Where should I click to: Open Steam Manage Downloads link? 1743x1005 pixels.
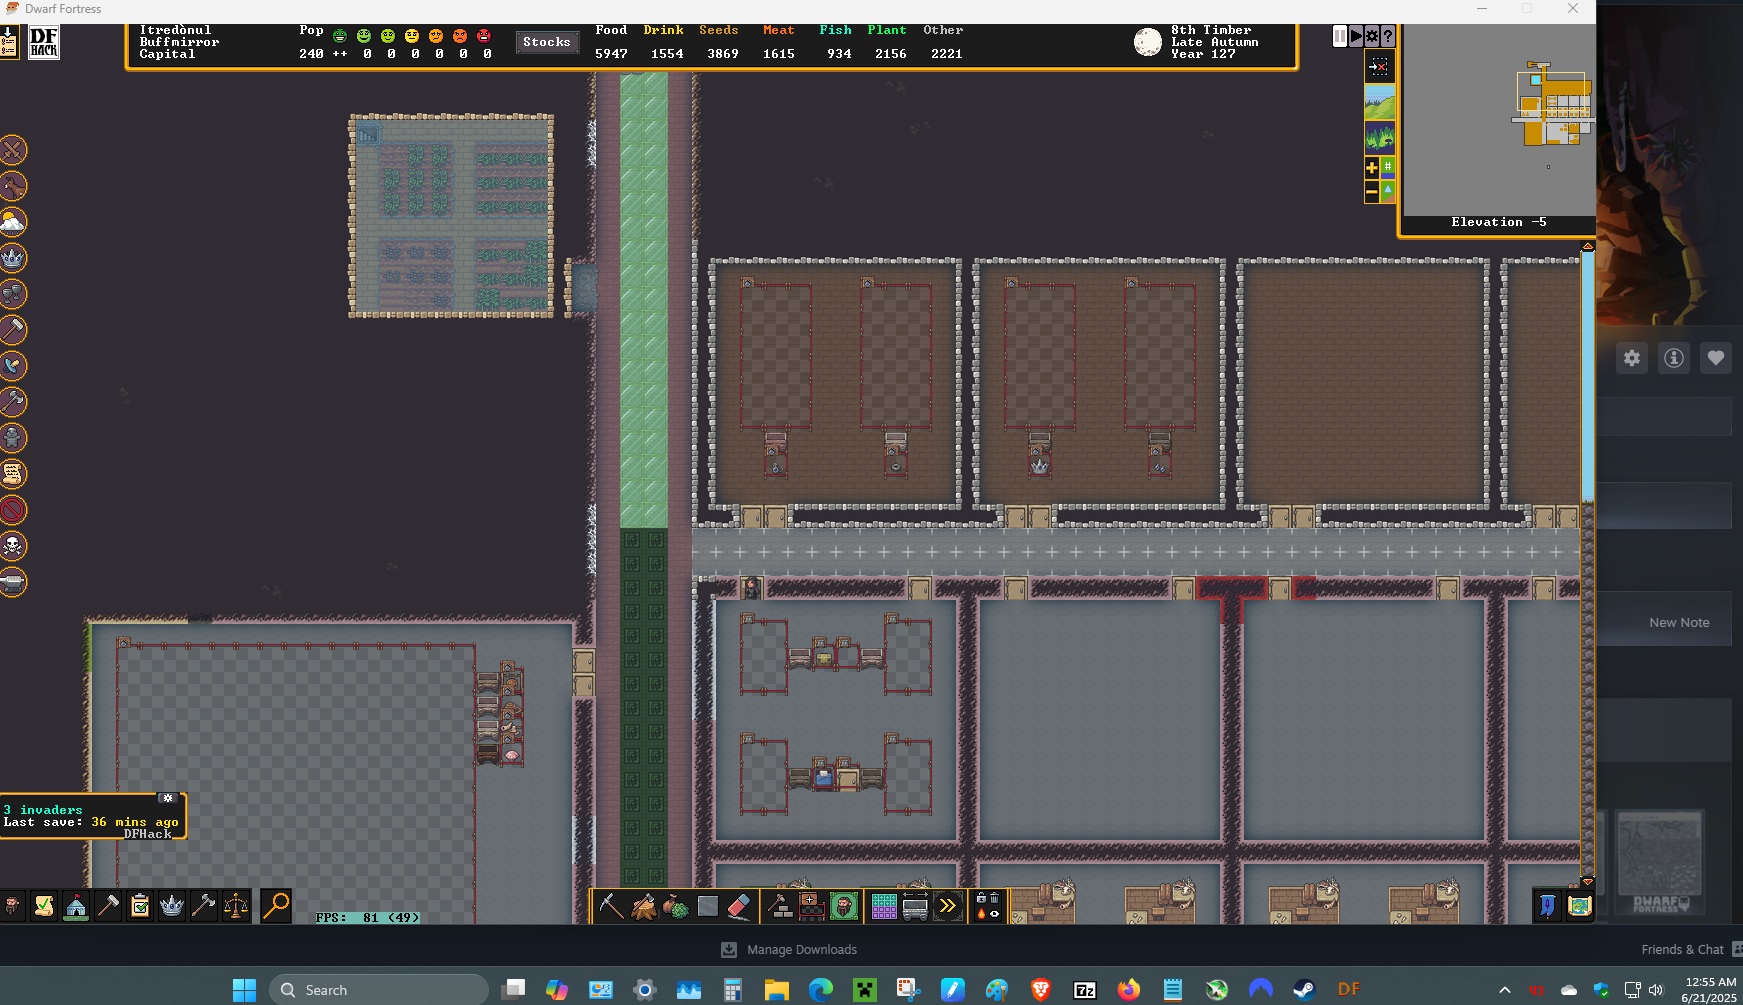coord(789,950)
